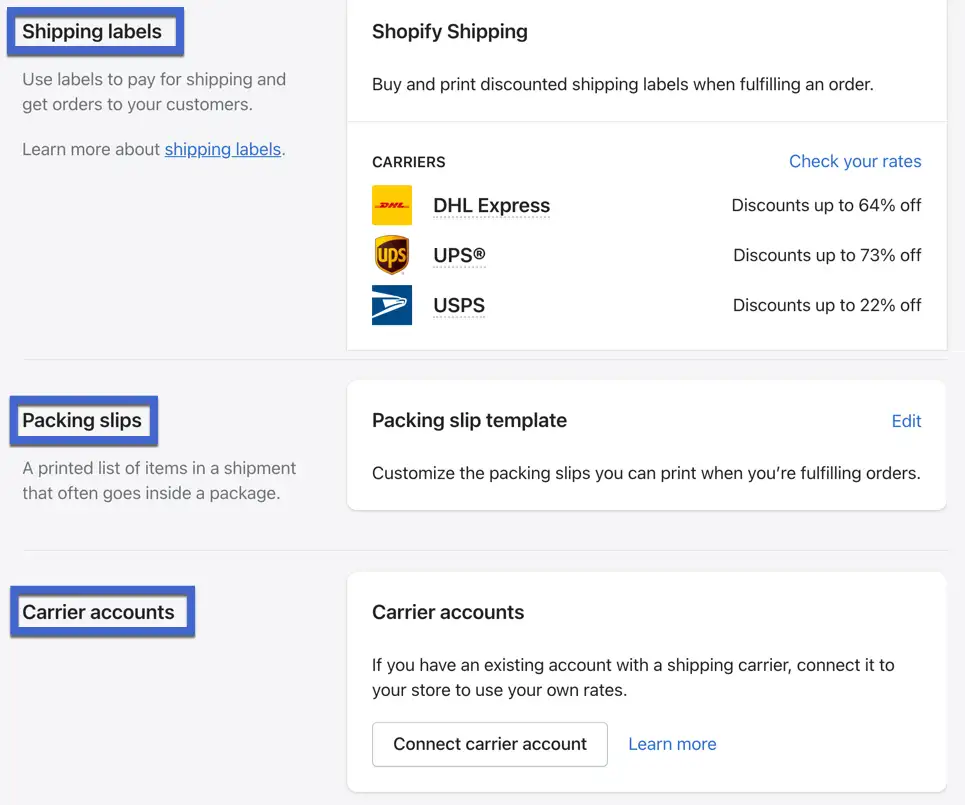965x805 pixels.
Task: Click 'Buy and print discounted shipping labels' text
Action: point(623,84)
